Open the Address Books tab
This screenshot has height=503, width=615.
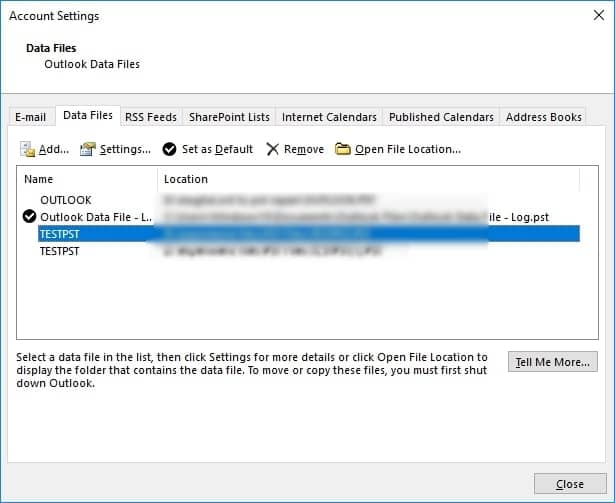[x=544, y=117]
